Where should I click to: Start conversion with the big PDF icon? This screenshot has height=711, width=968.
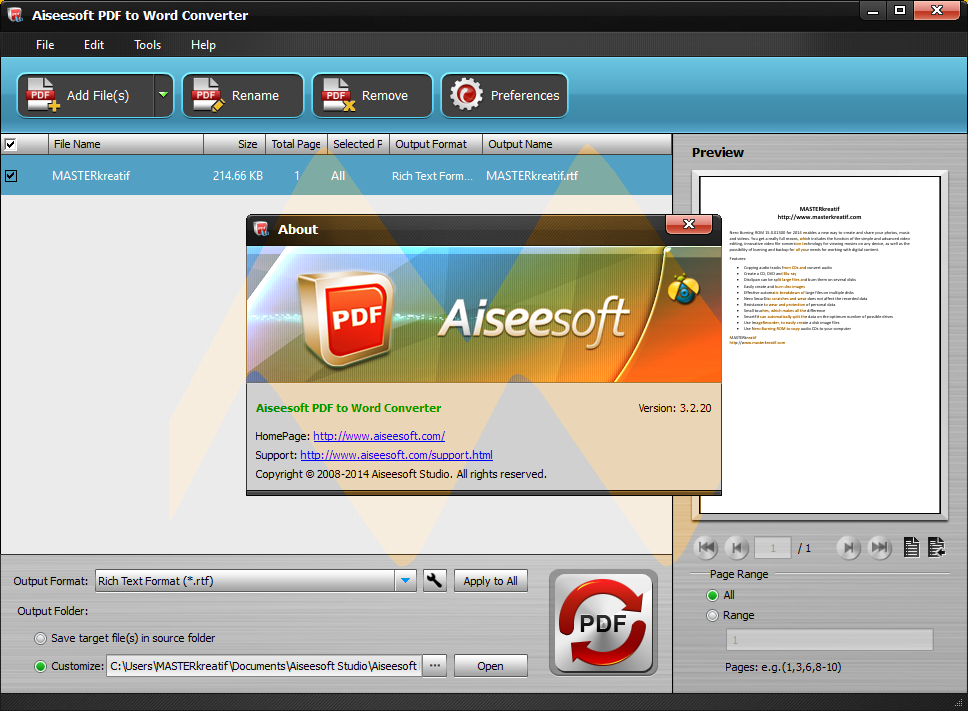point(603,624)
